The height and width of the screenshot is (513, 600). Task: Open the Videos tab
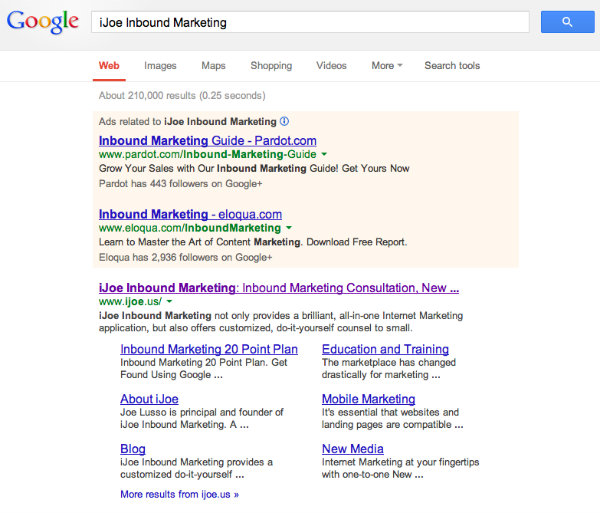[x=331, y=66]
